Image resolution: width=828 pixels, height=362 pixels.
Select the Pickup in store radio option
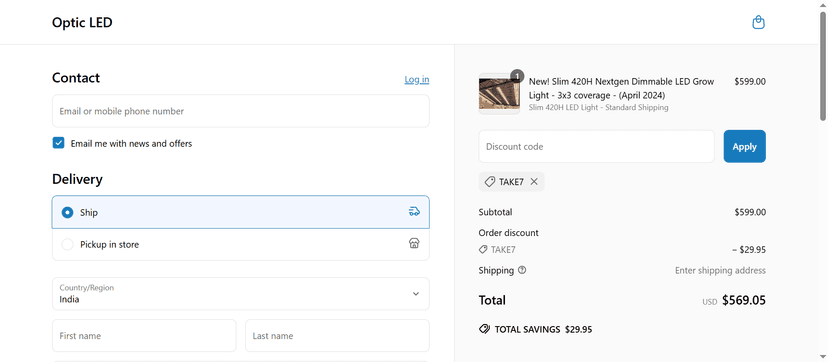pyautogui.click(x=67, y=244)
